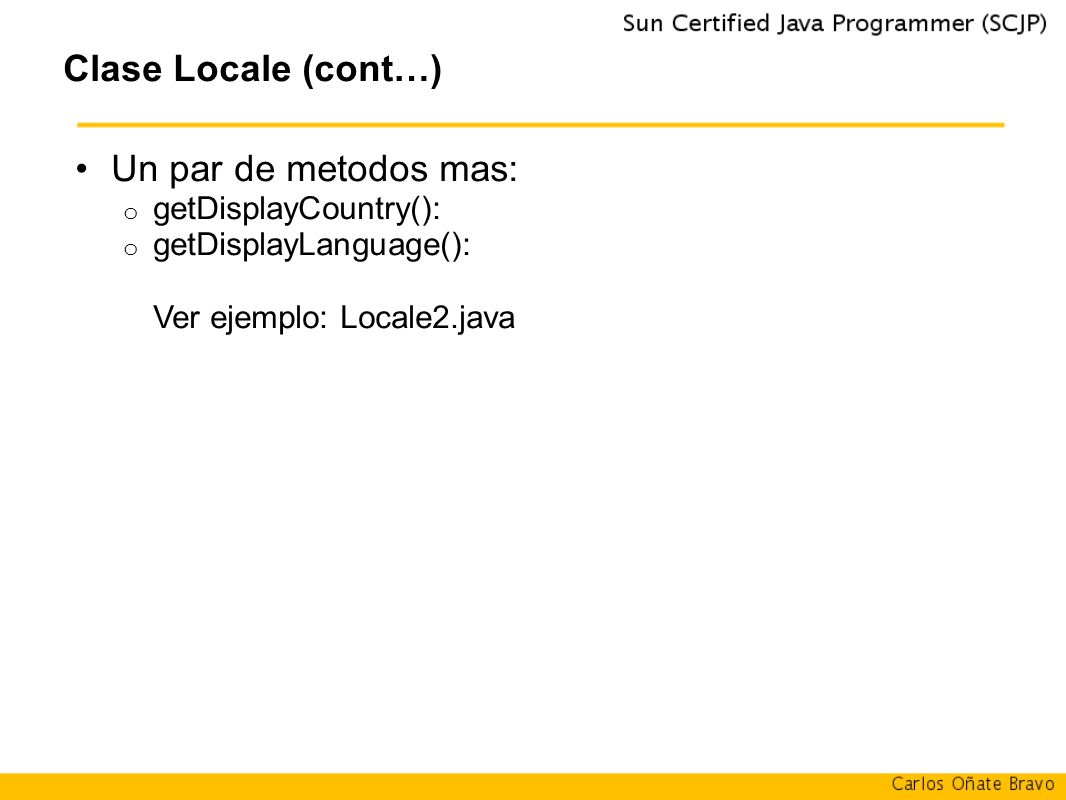Click the 'Carlos Oñate Bravo' footer text
Viewport: 1066px width, 800px height.
(x=973, y=784)
